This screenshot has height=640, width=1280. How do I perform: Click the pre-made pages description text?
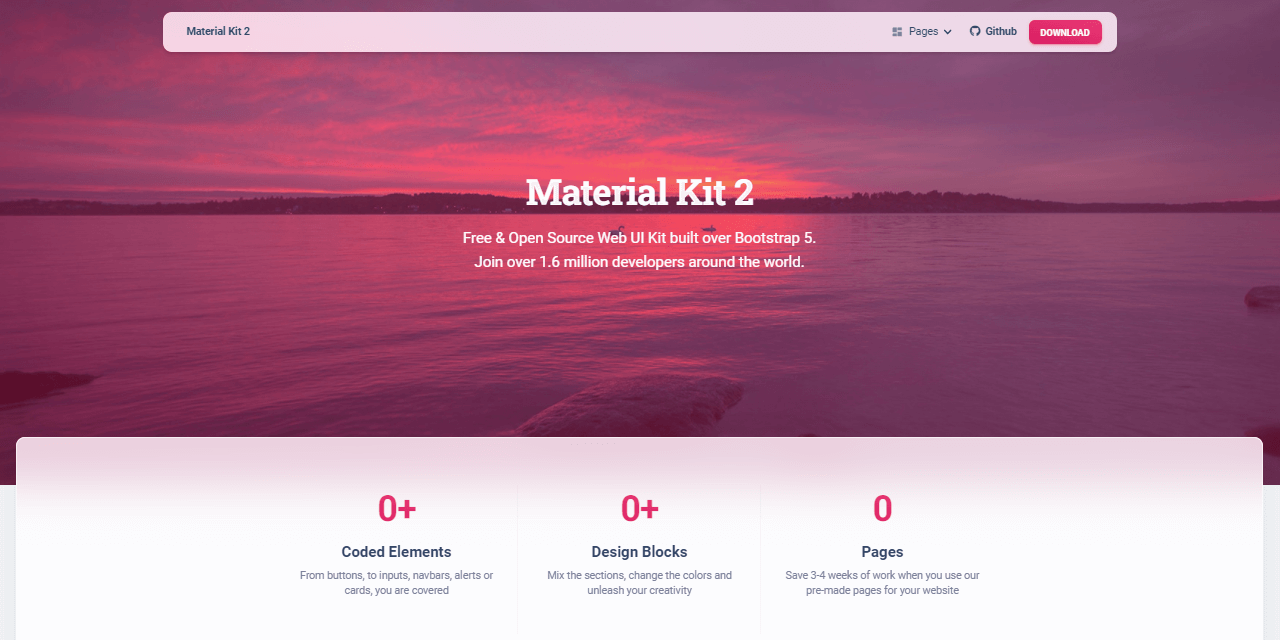click(x=882, y=582)
